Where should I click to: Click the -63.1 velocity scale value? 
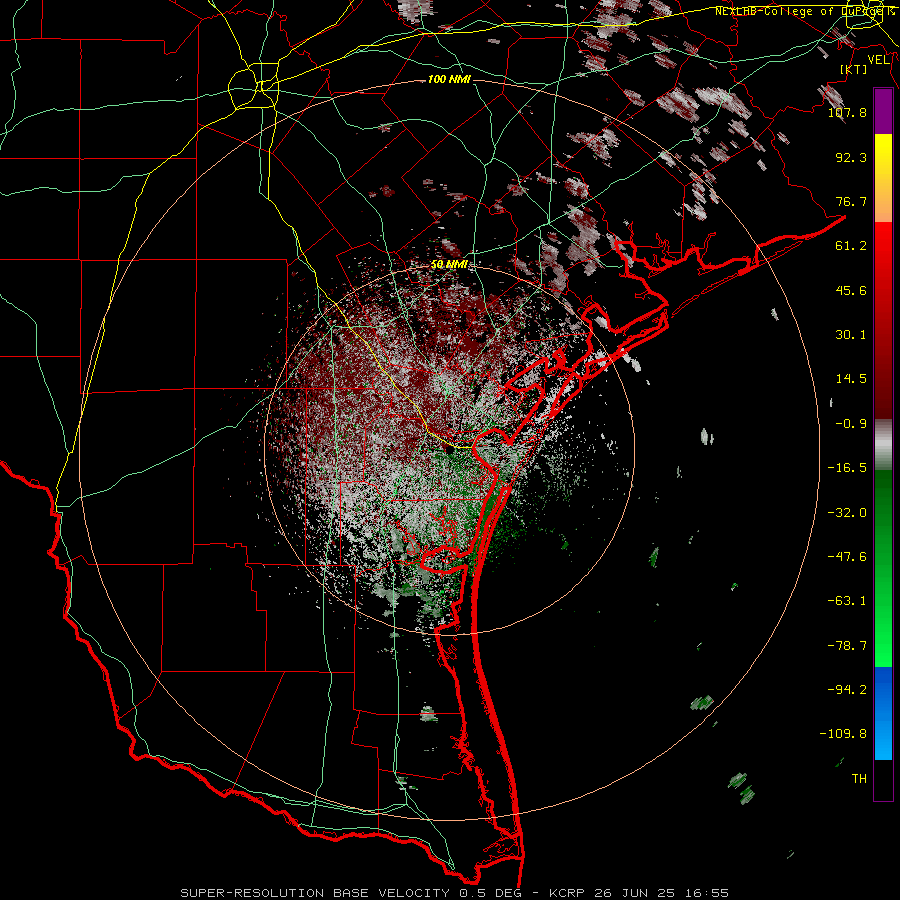click(x=847, y=601)
